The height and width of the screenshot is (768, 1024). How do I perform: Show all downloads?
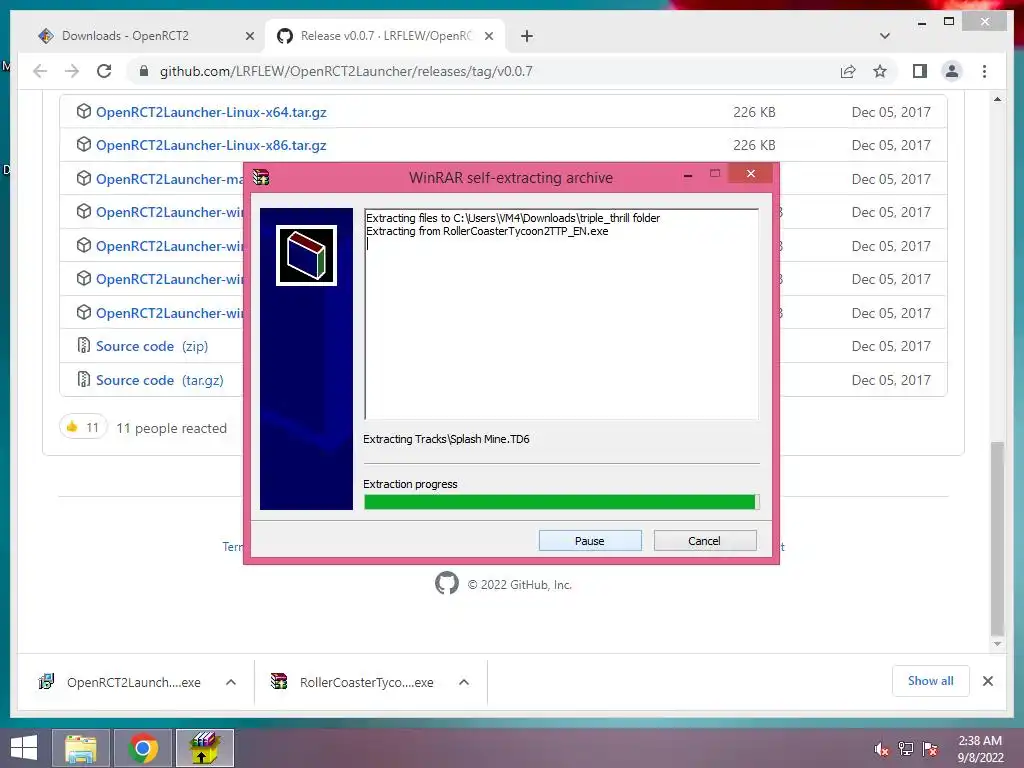click(x=931, y=681)
